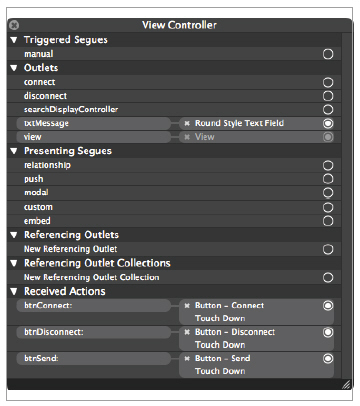
Task: Click x icon beside Button – Send
Action: coord(187,358)
